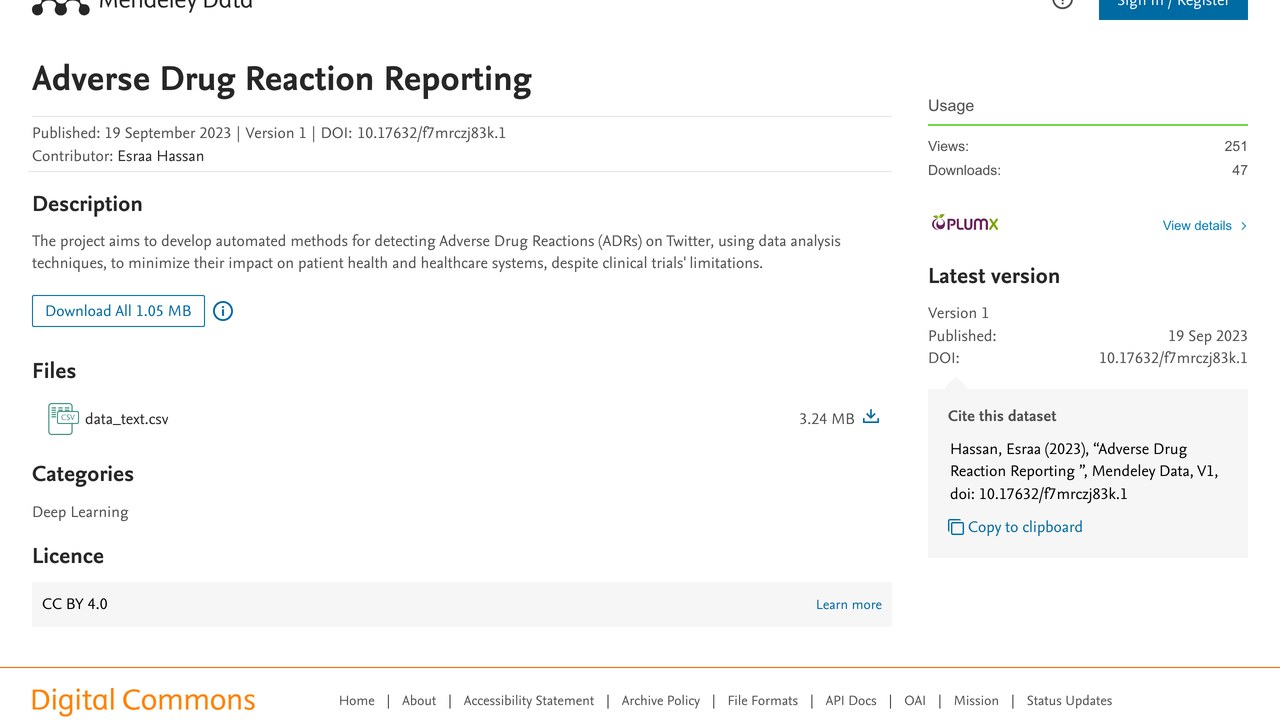Click Download All 1.05 MB button

[118, 311]
